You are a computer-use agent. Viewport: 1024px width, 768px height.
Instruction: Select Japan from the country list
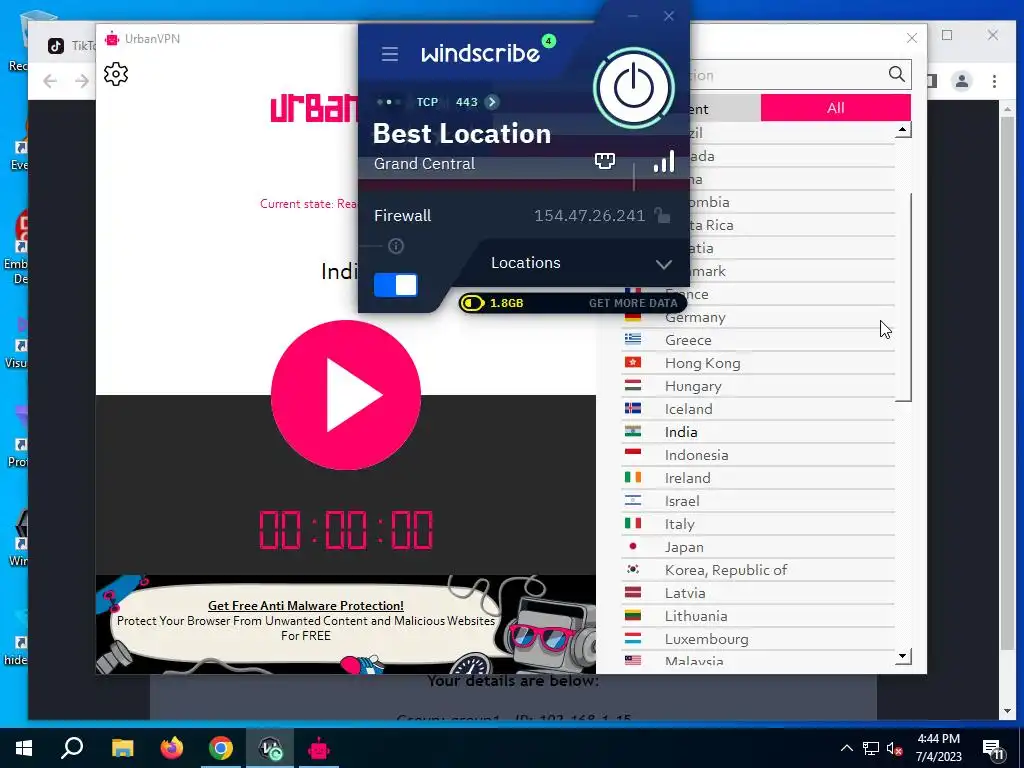click(758, 547)
